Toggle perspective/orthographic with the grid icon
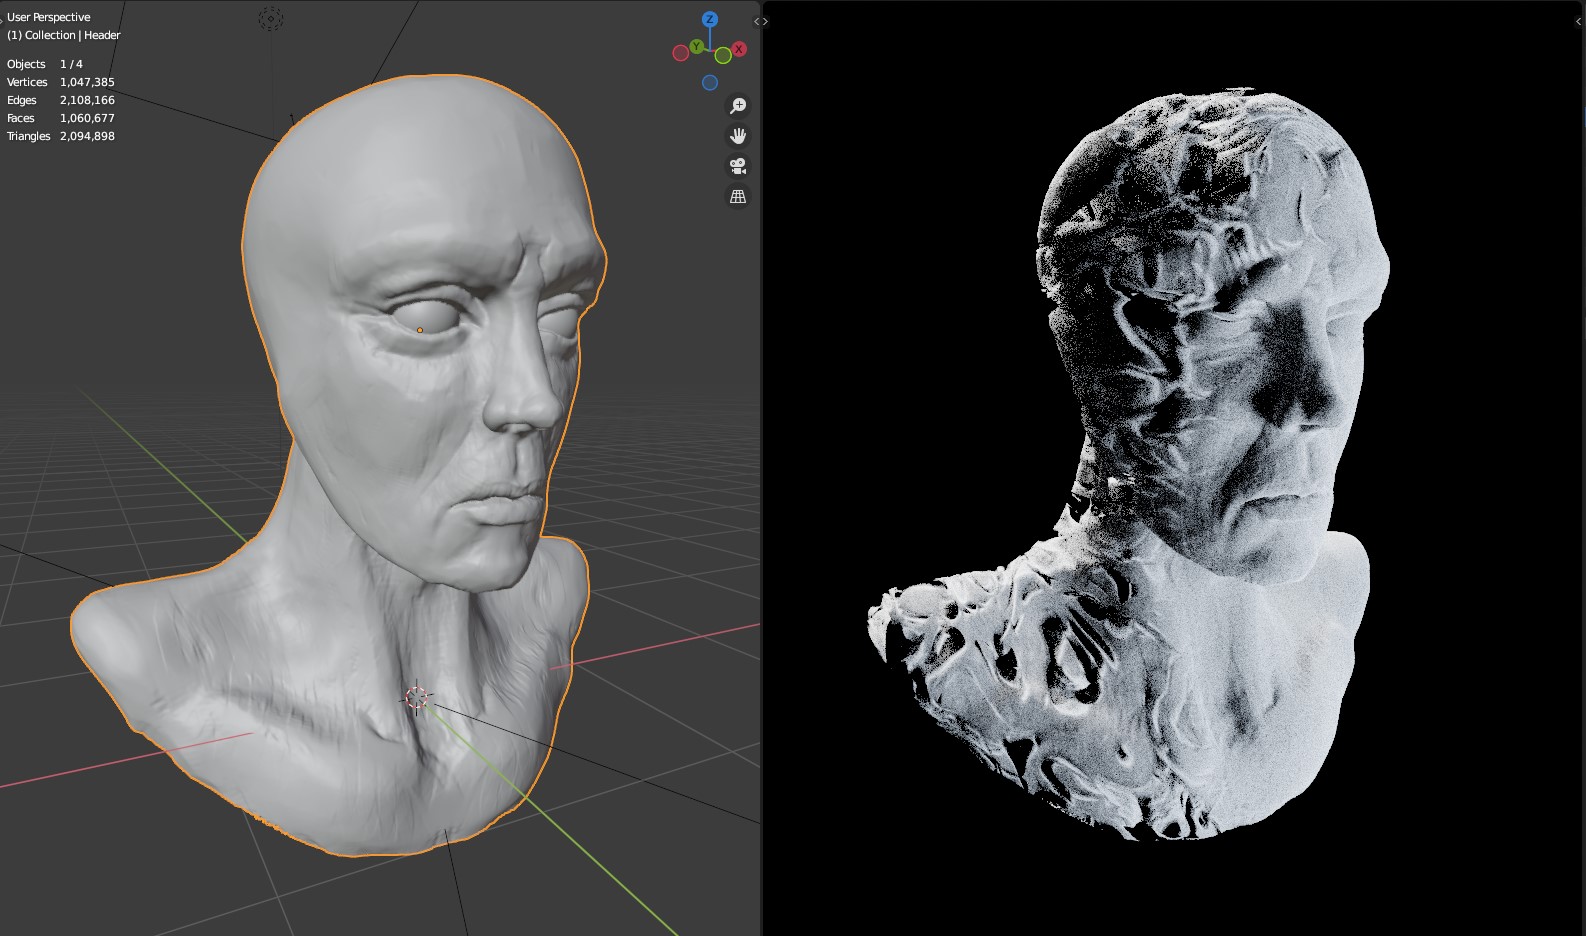This screenshot has width=1586, height=936. tap(738, 197)
